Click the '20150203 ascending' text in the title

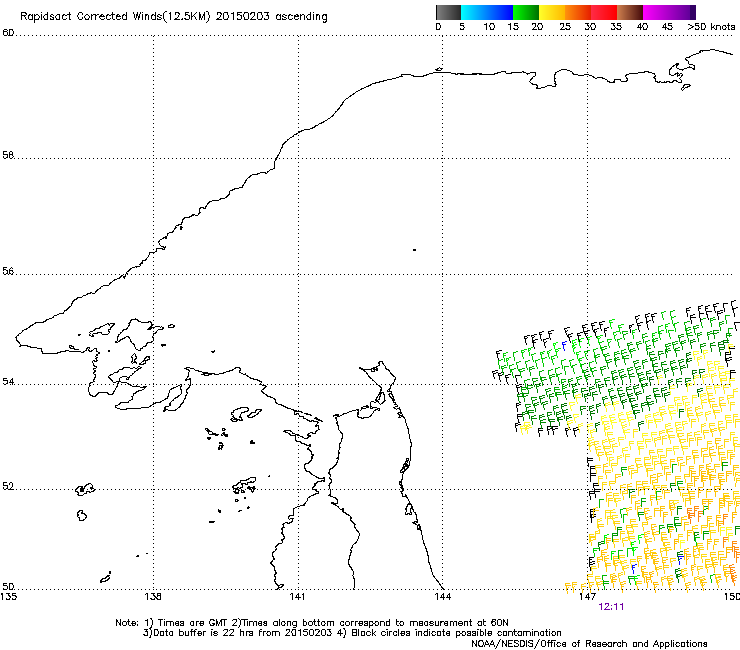click(x=271, y=16)
